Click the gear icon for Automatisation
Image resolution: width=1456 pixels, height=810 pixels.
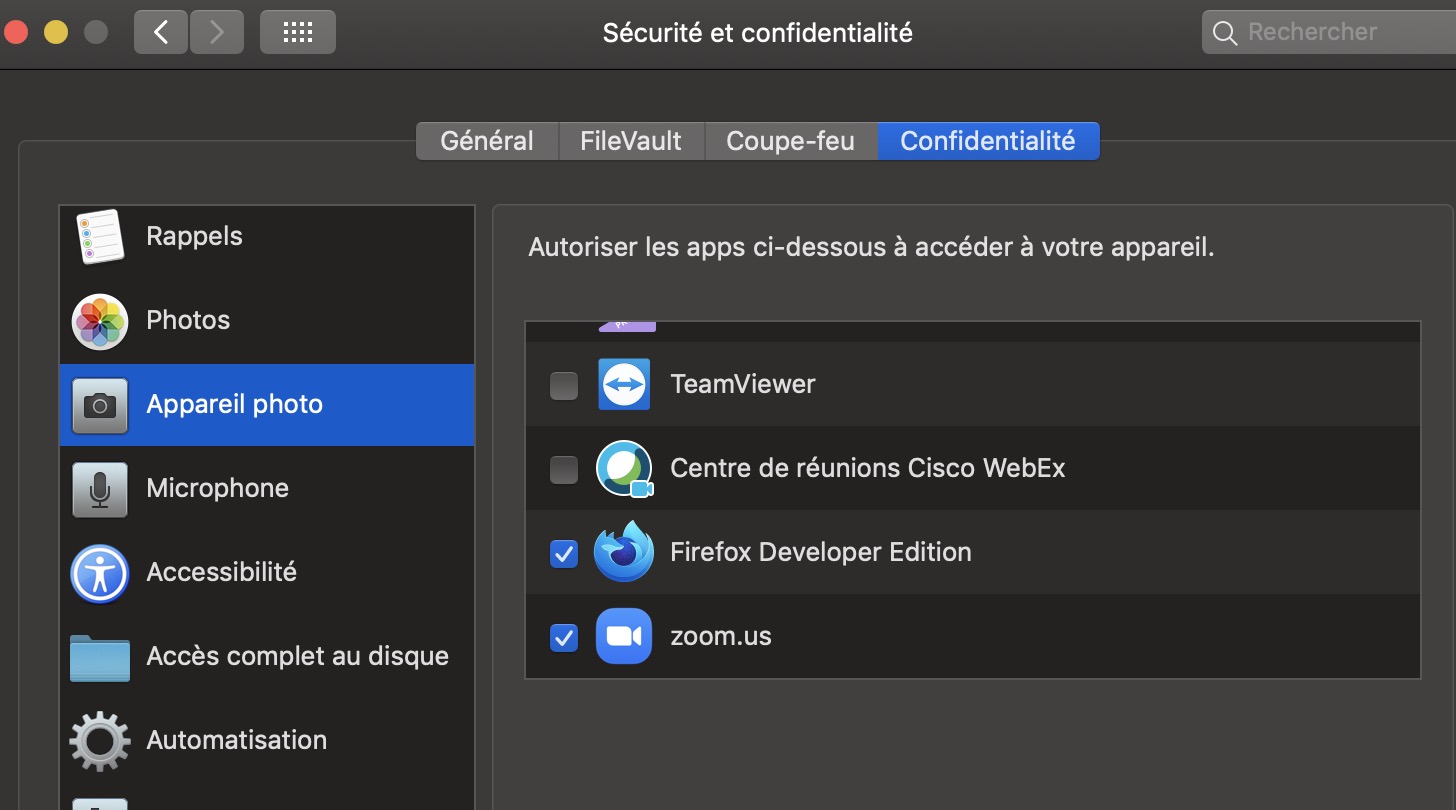pos(99,741)
